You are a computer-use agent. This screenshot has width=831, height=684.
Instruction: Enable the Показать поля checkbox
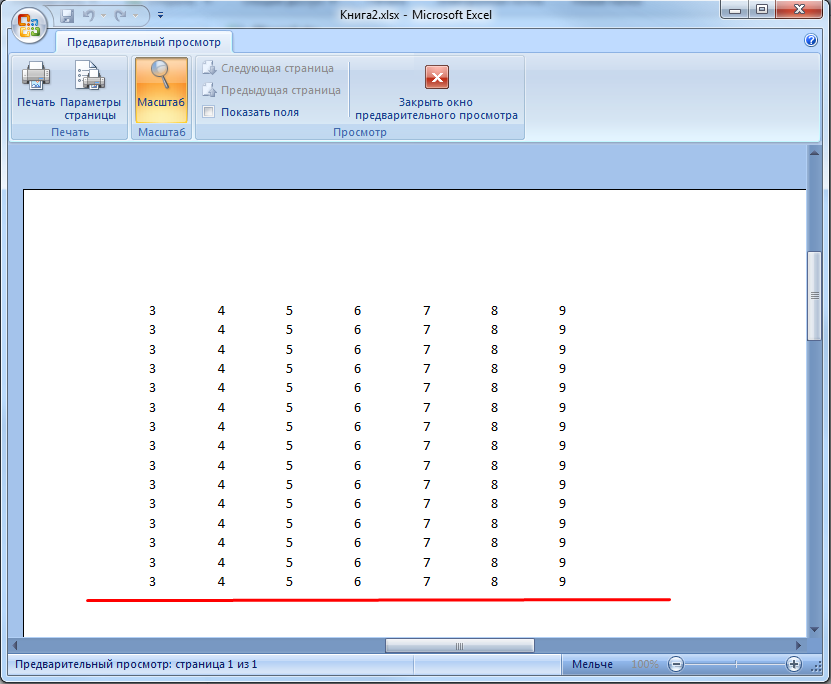pos(208,112)
